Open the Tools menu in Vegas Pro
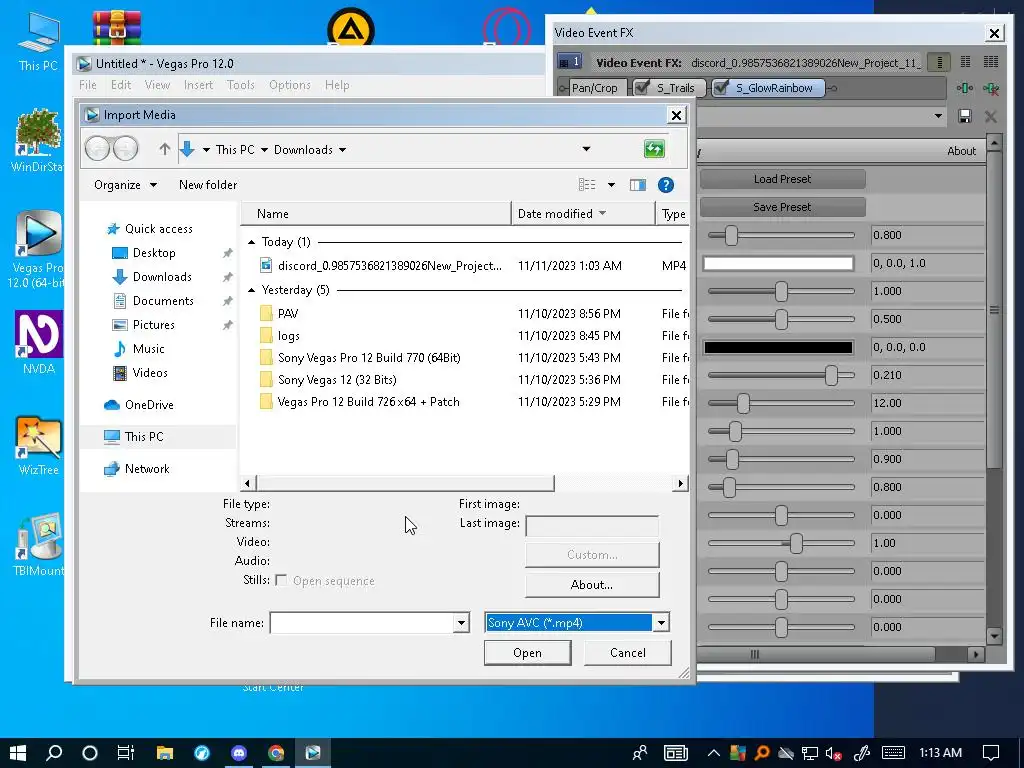1024x768 pixels. 240,85
